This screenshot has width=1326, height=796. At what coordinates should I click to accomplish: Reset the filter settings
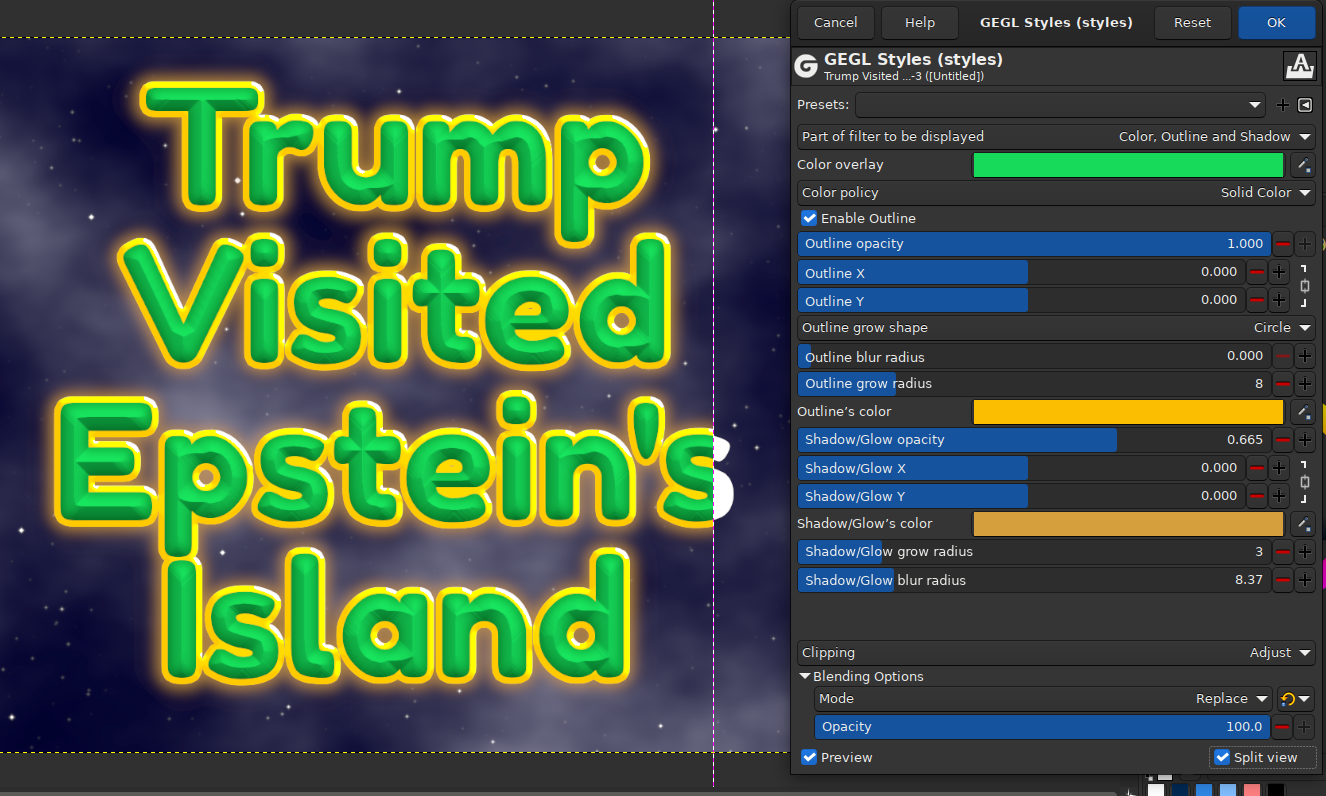(1192, 22)
